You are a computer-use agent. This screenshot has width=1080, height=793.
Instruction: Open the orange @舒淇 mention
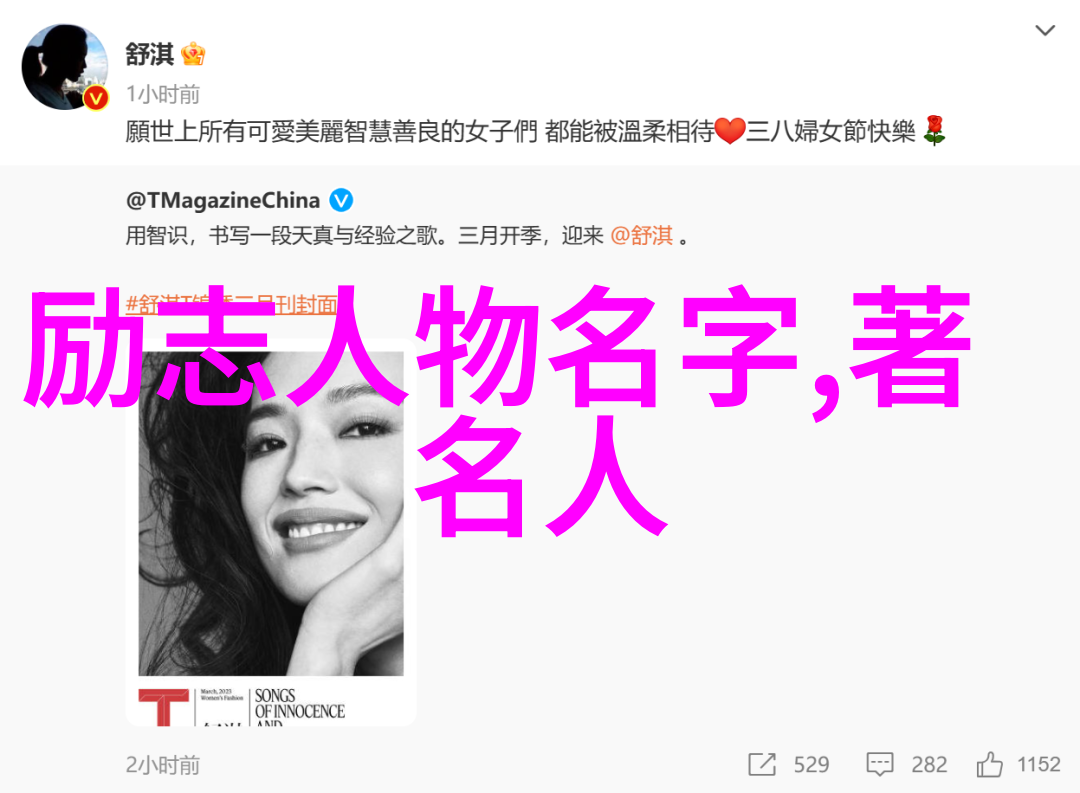click(641, 236)
